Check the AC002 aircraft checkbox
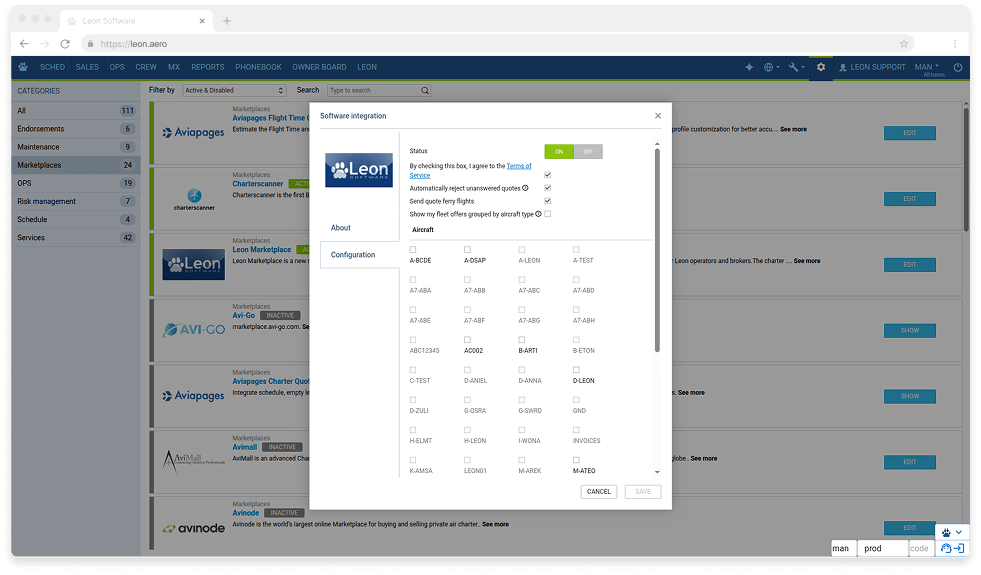 pos(467,340)
